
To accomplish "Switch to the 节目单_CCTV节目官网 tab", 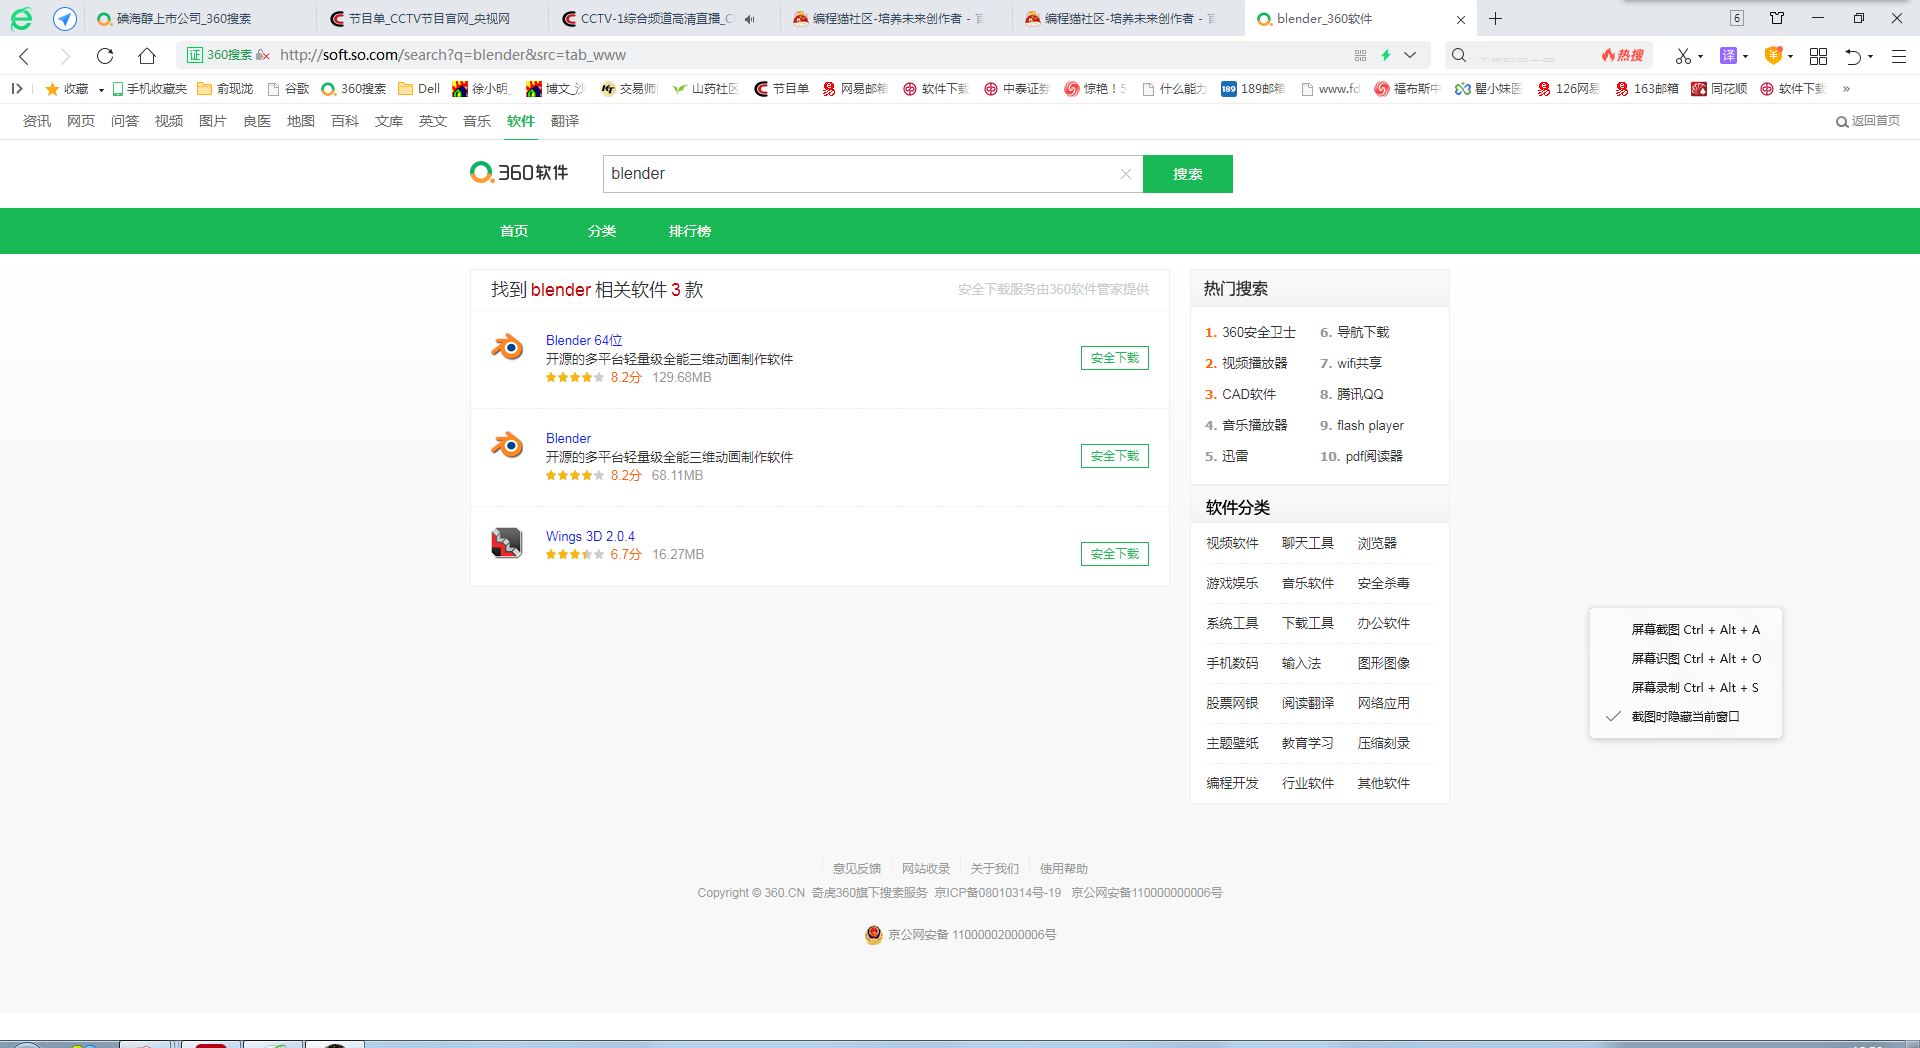I will pyautogui.click(x=432, y=19).
